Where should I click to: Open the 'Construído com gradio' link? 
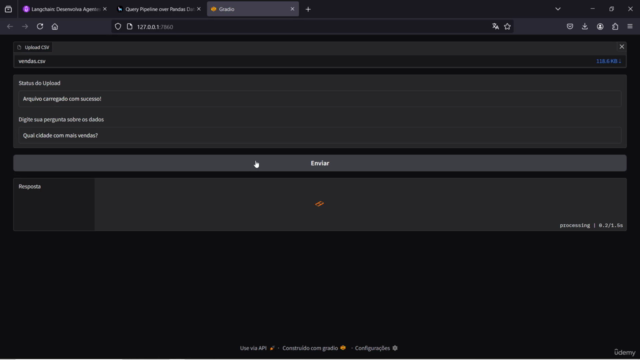coord(314,348)
